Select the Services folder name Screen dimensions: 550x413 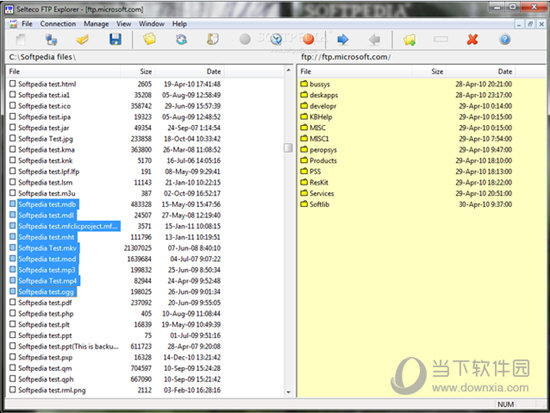322,193
